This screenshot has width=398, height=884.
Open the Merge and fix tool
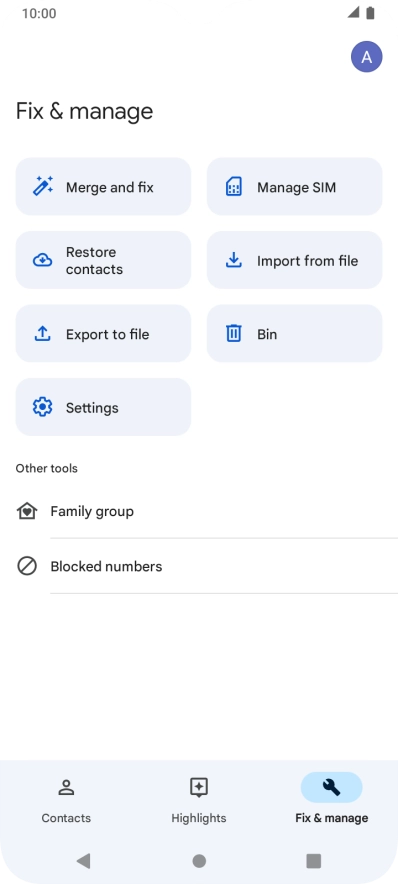[103, 187]
